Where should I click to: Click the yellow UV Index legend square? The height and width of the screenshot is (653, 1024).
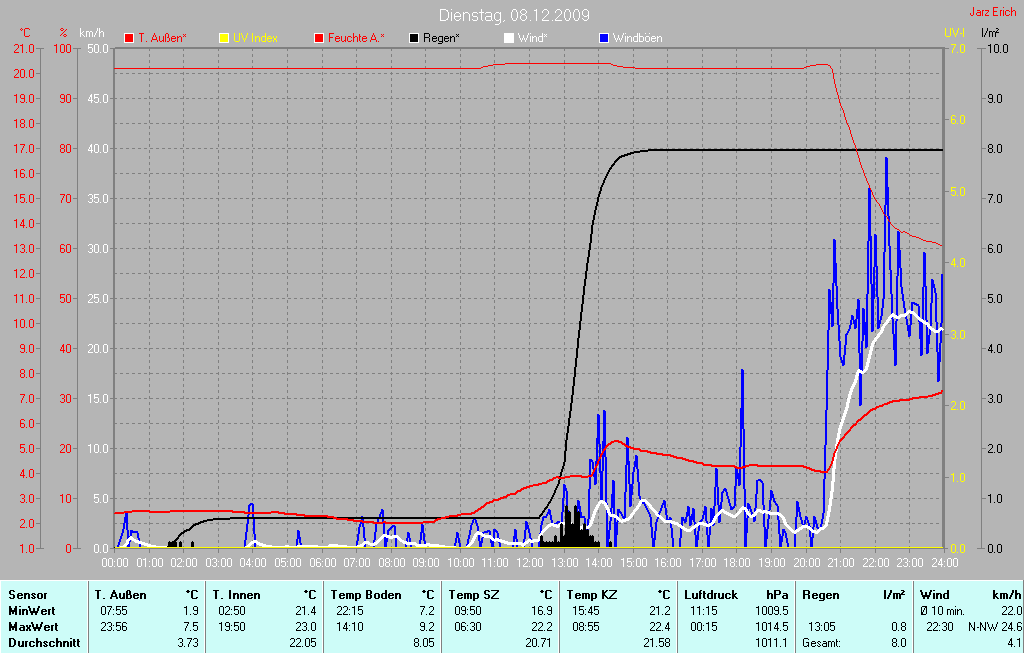click(x=224, y=38)
